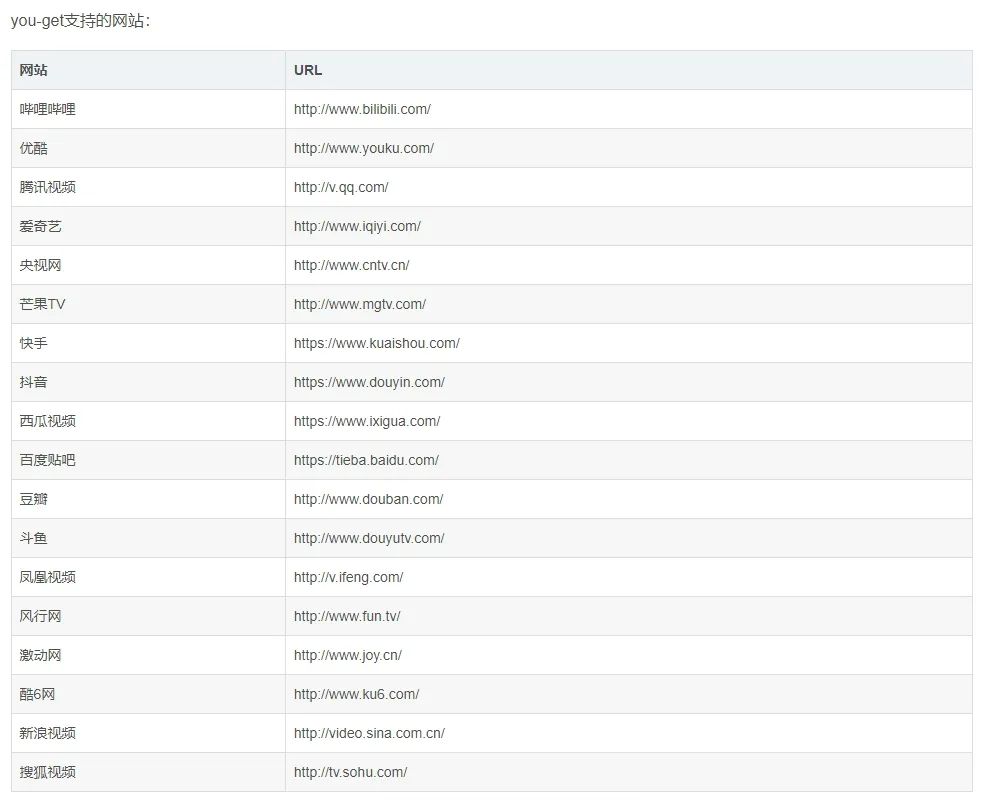Click the kuaishou.com URL
984x800 pixels.
[376, 343]
